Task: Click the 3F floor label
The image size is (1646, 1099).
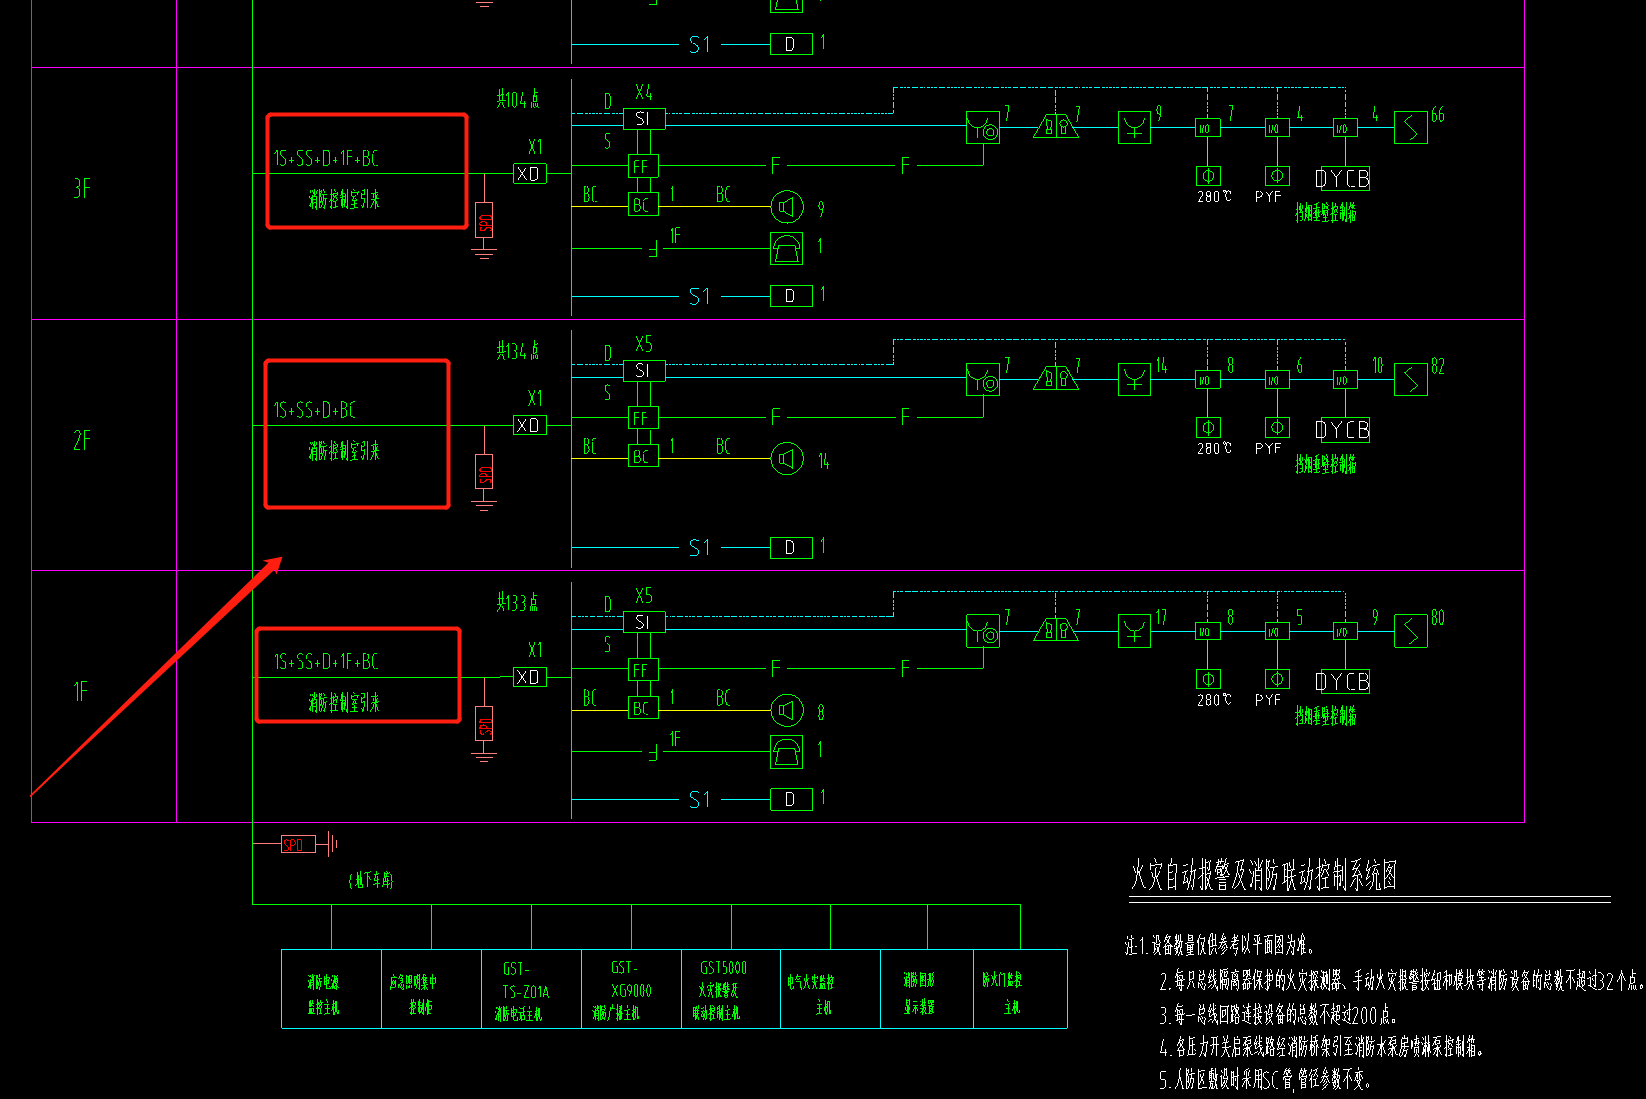Action: pyautogui.click(x=82, y=188)
